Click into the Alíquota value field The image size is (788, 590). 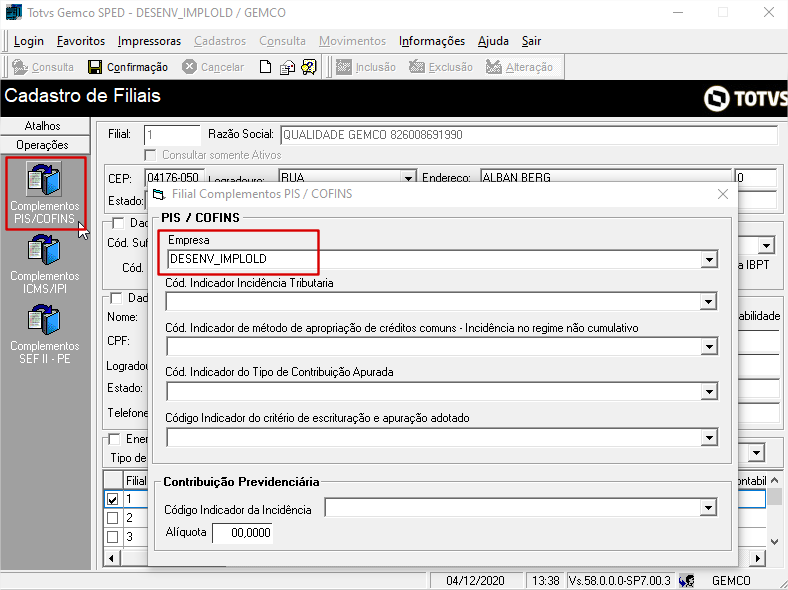click(243, 533)
